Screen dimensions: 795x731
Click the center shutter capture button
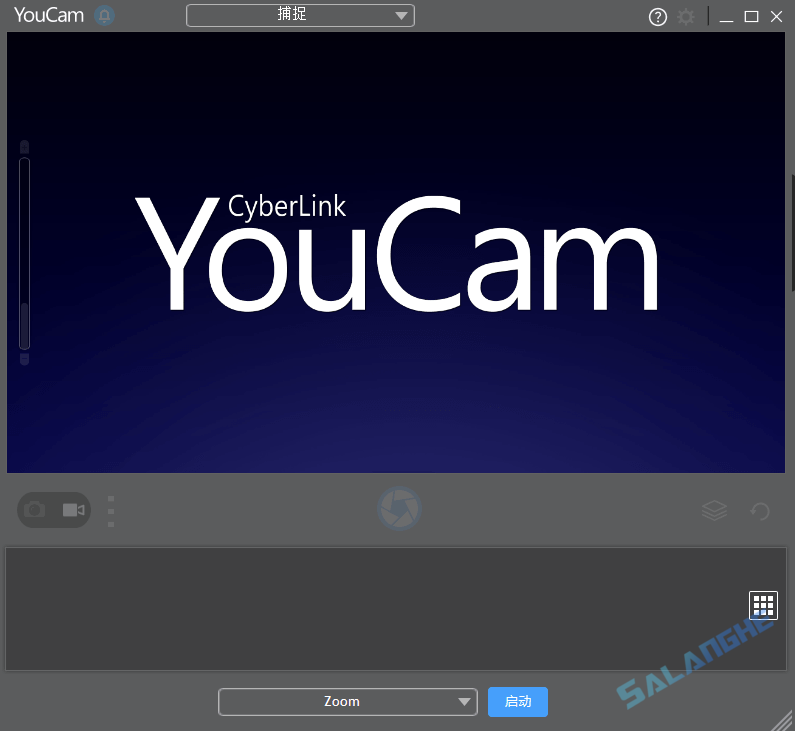400,508
